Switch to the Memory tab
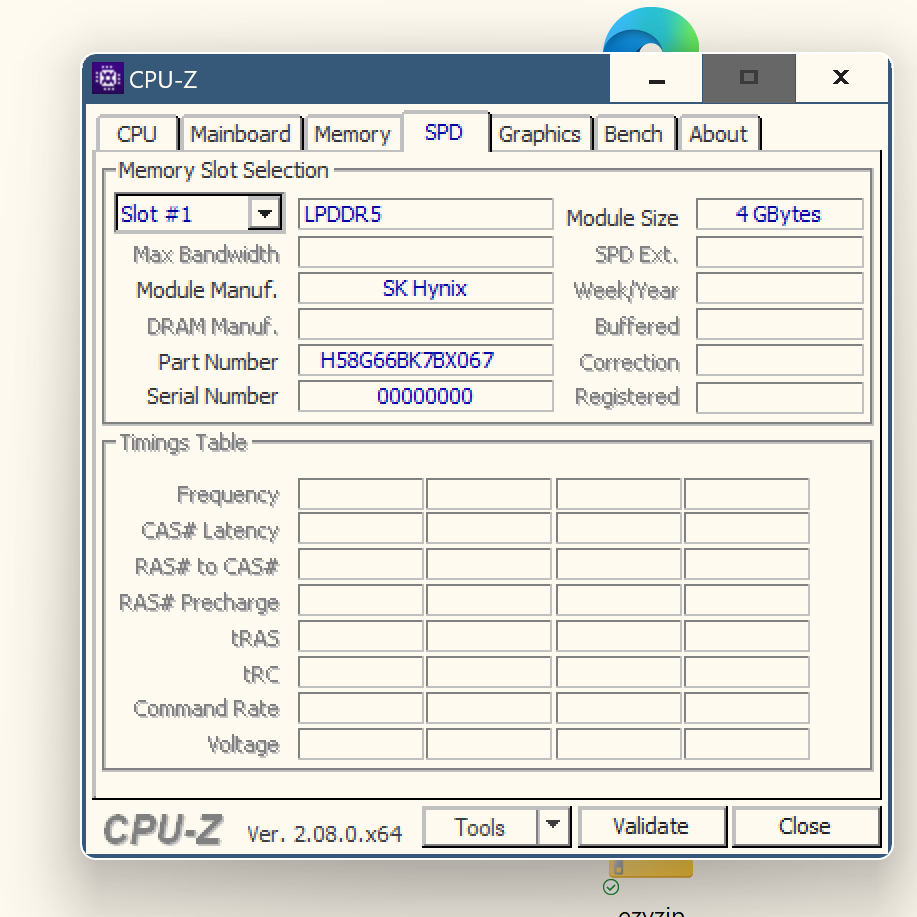Viewport: 917px width, 917px height. [x=353, y=134]
